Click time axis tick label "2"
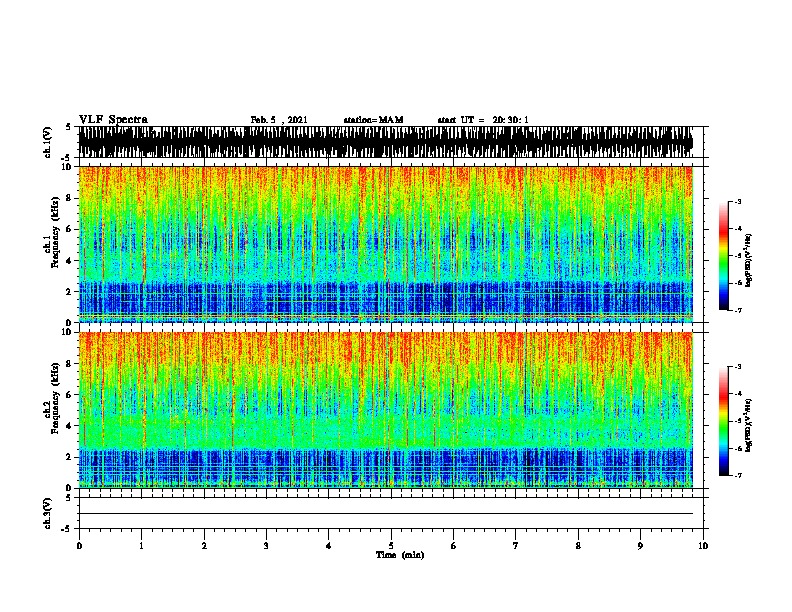The image size is (792, 612). click(x=204, y=546)
